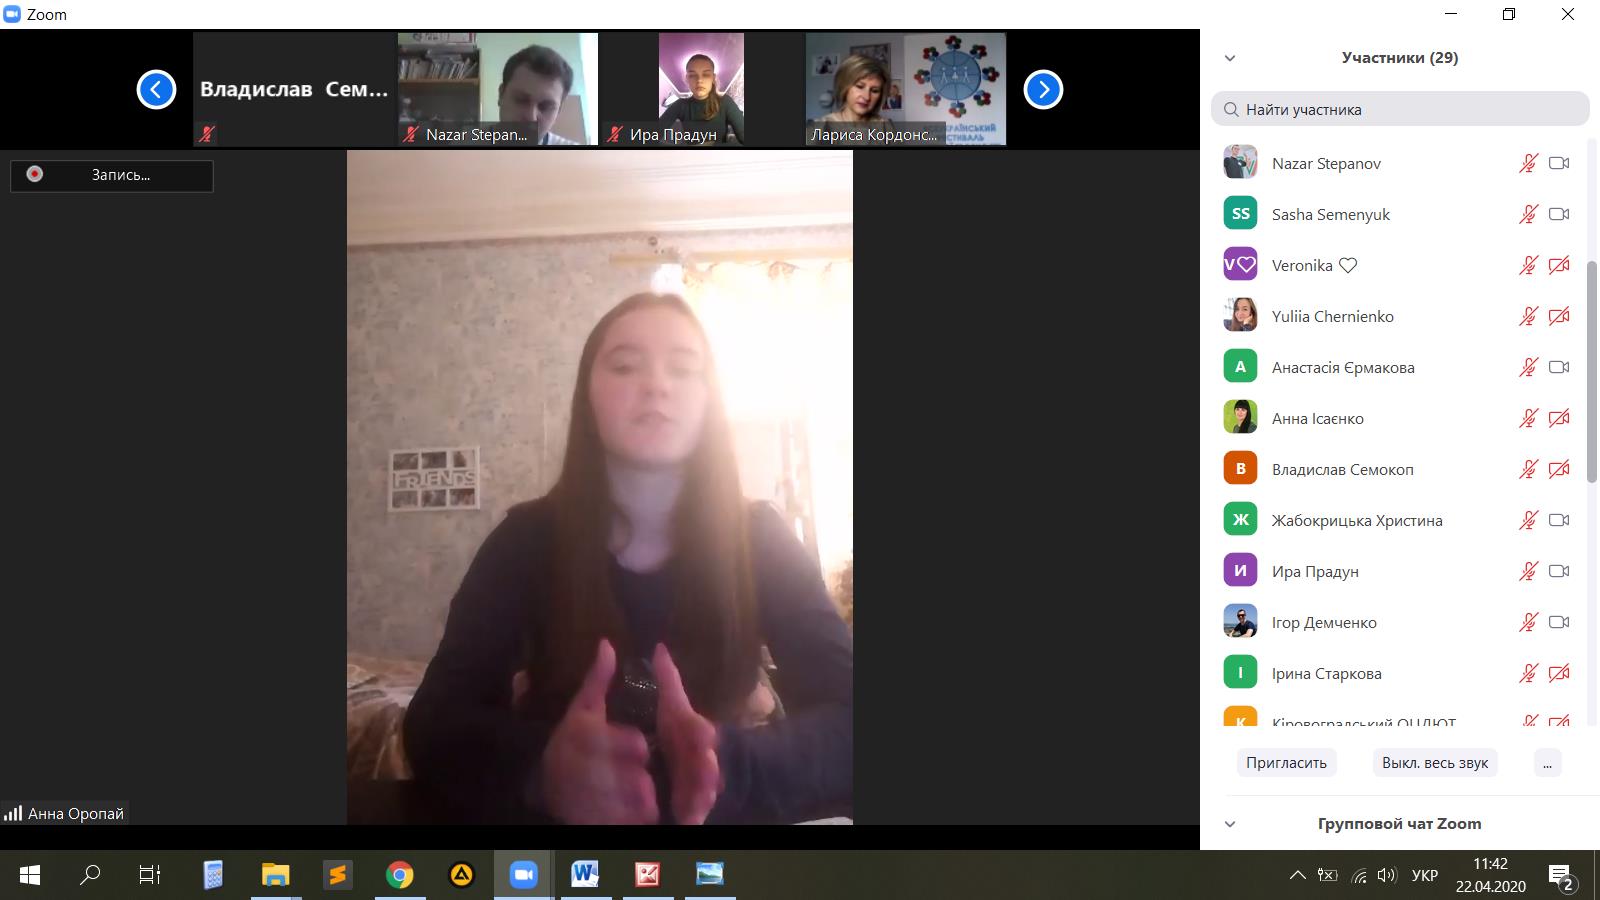The width and height of the screenshot is (1600, 900).
Task: Open the more options (…) menu
Action: click(1547, 762)
